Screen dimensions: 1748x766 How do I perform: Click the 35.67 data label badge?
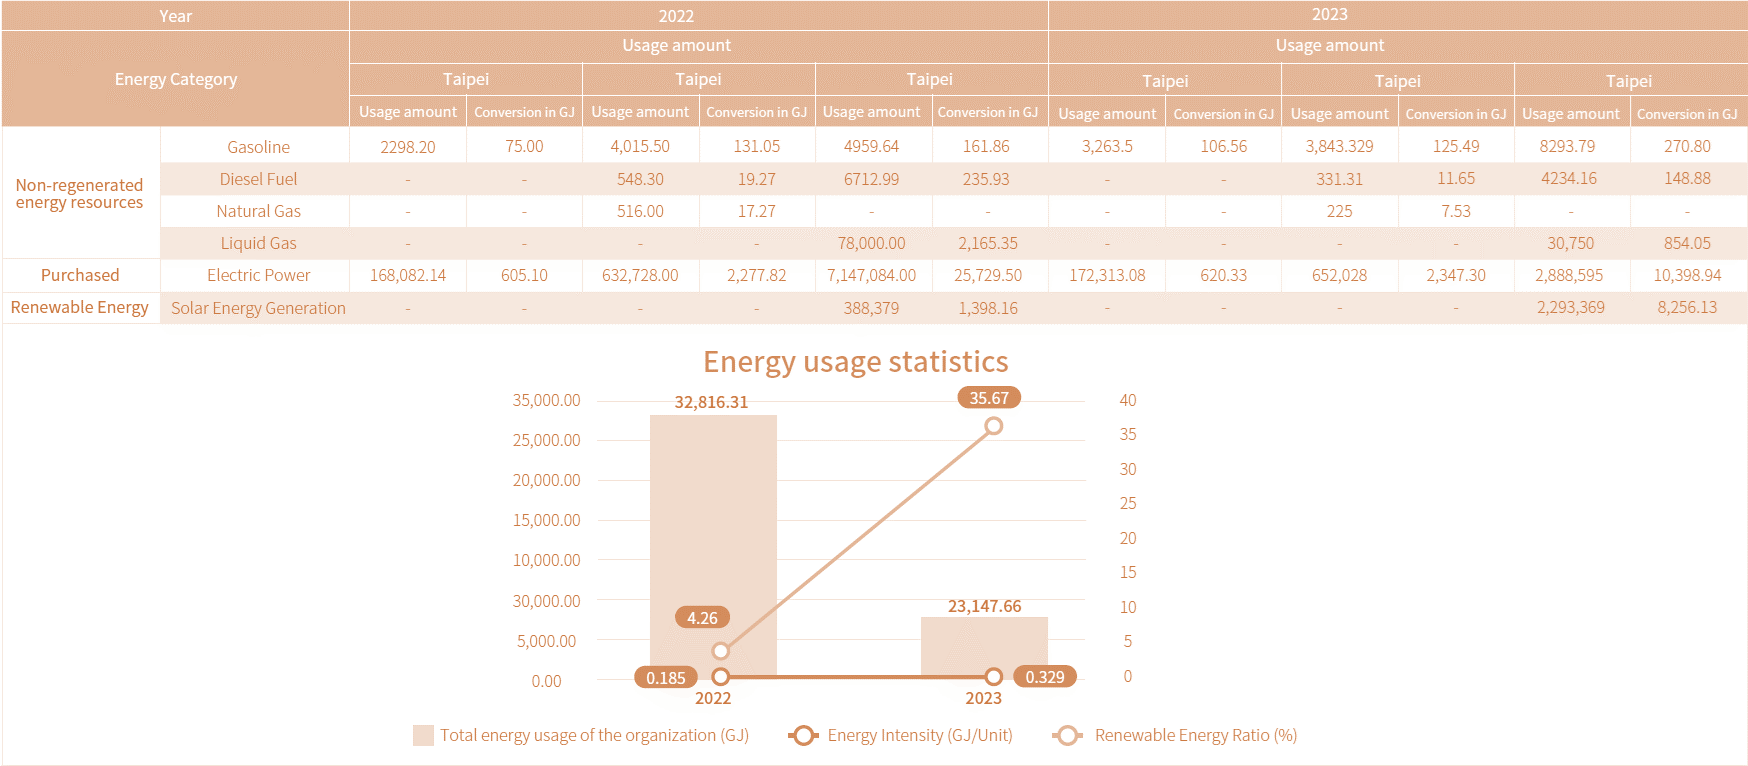(988, 398)
